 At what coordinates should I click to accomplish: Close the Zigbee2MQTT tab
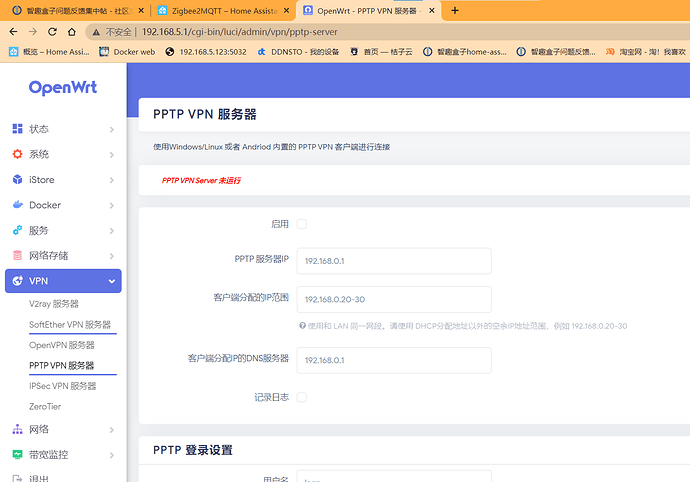click(286, 10)
